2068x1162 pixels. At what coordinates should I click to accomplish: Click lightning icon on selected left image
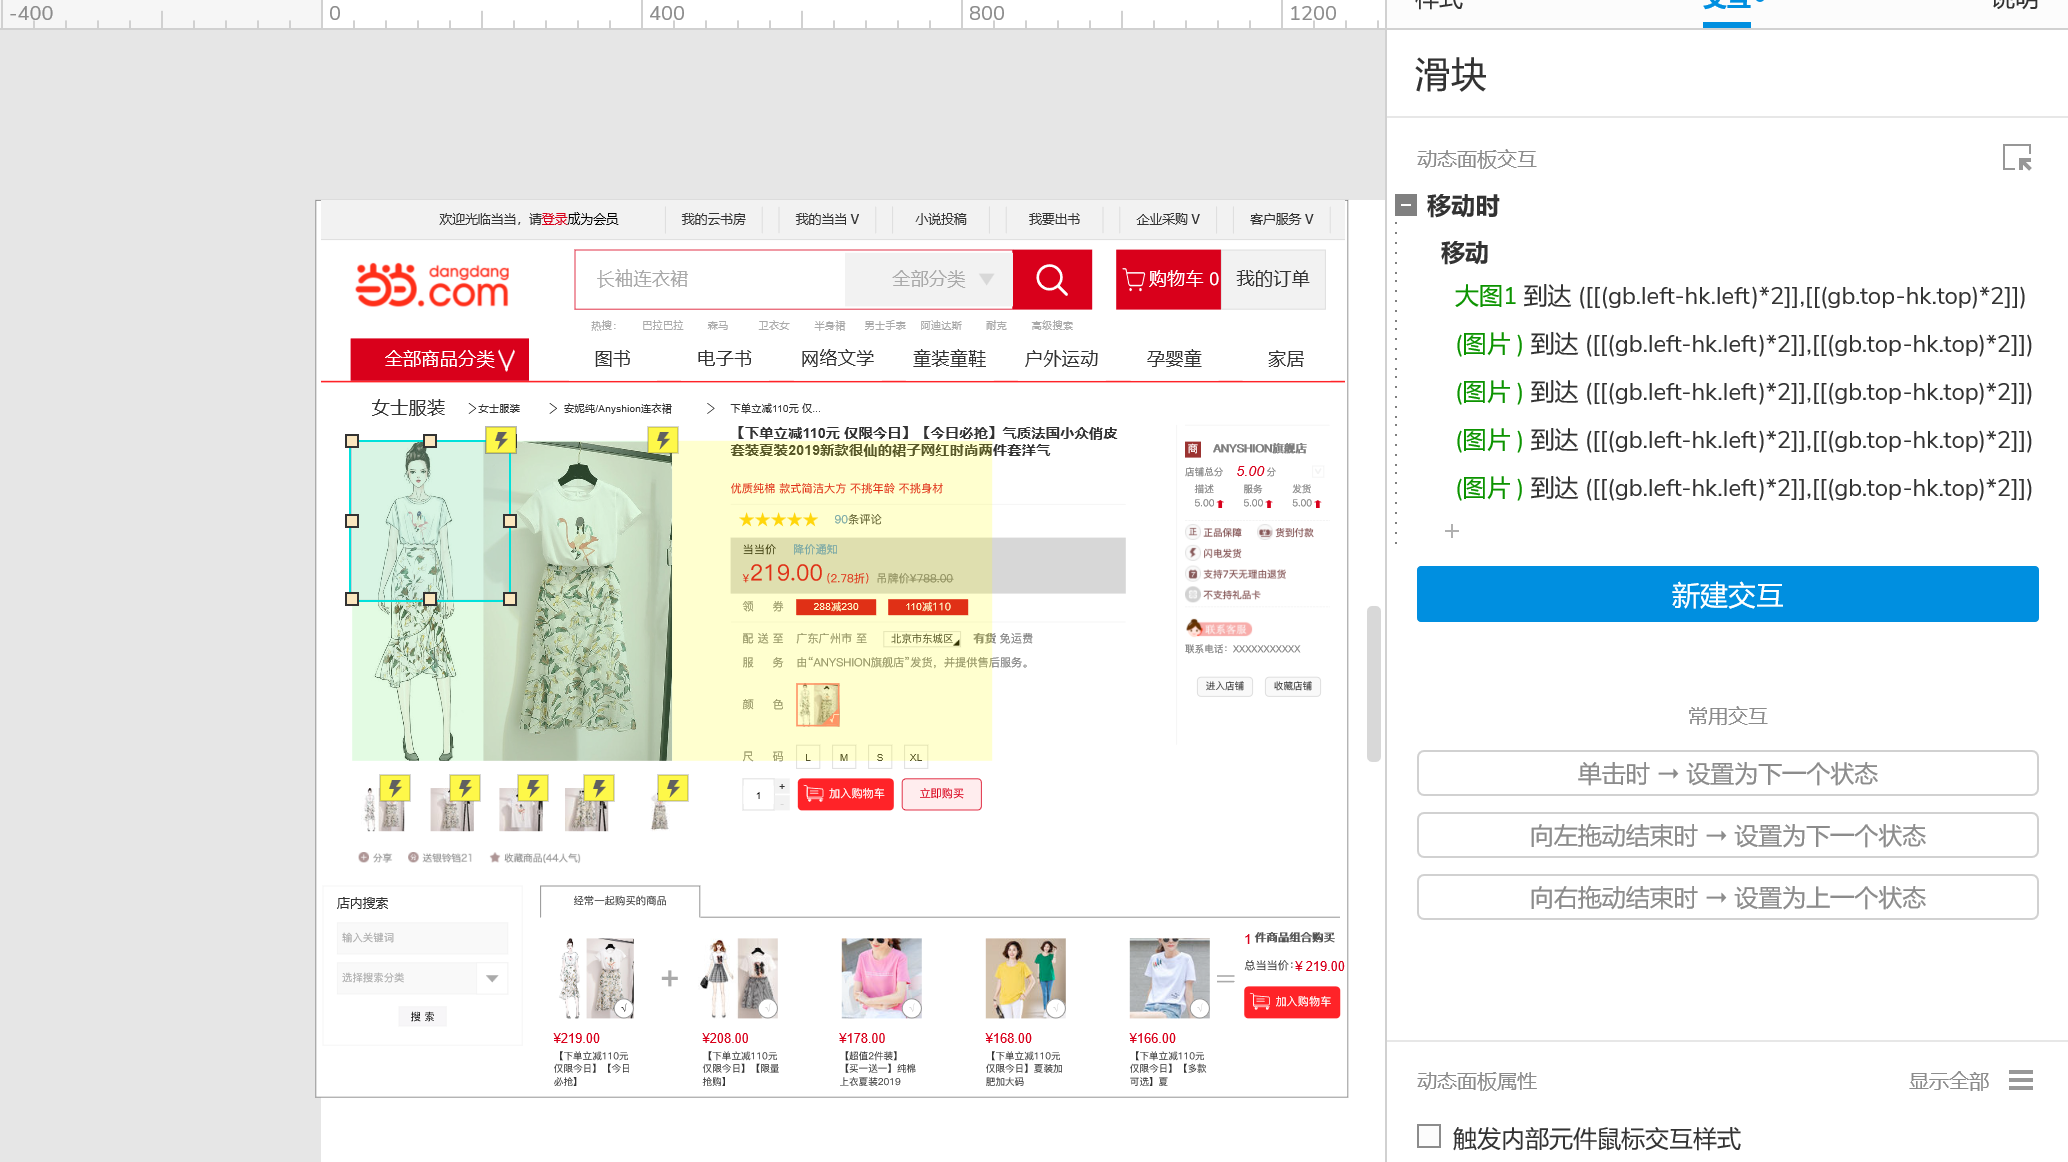(x=500, y=440)
